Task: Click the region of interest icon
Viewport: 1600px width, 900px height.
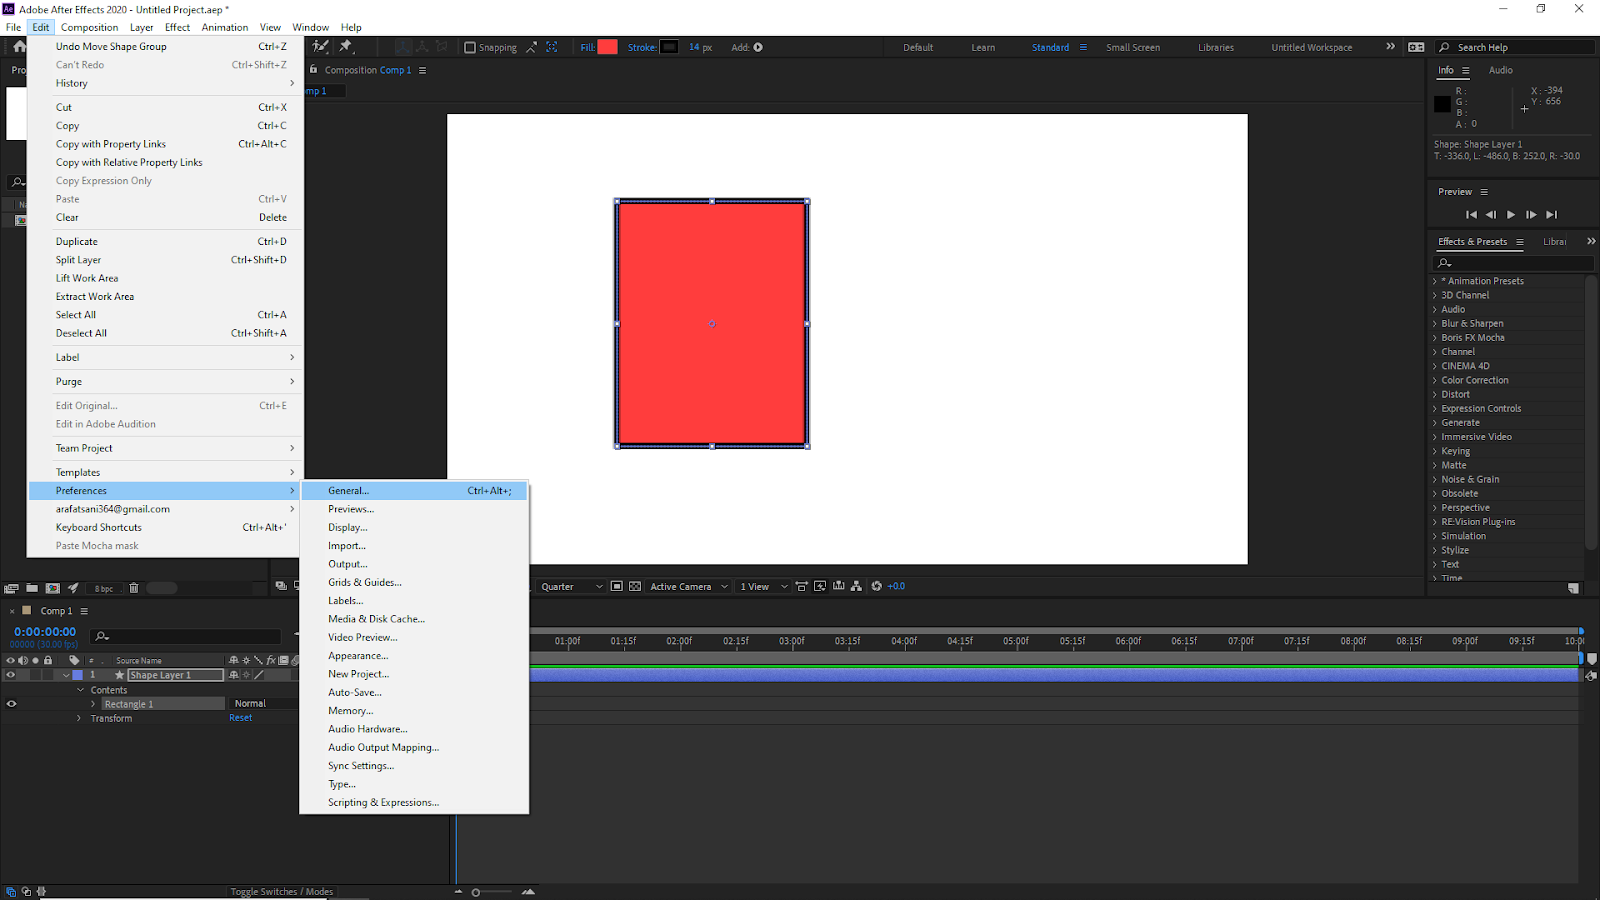Action: [617, 587]
